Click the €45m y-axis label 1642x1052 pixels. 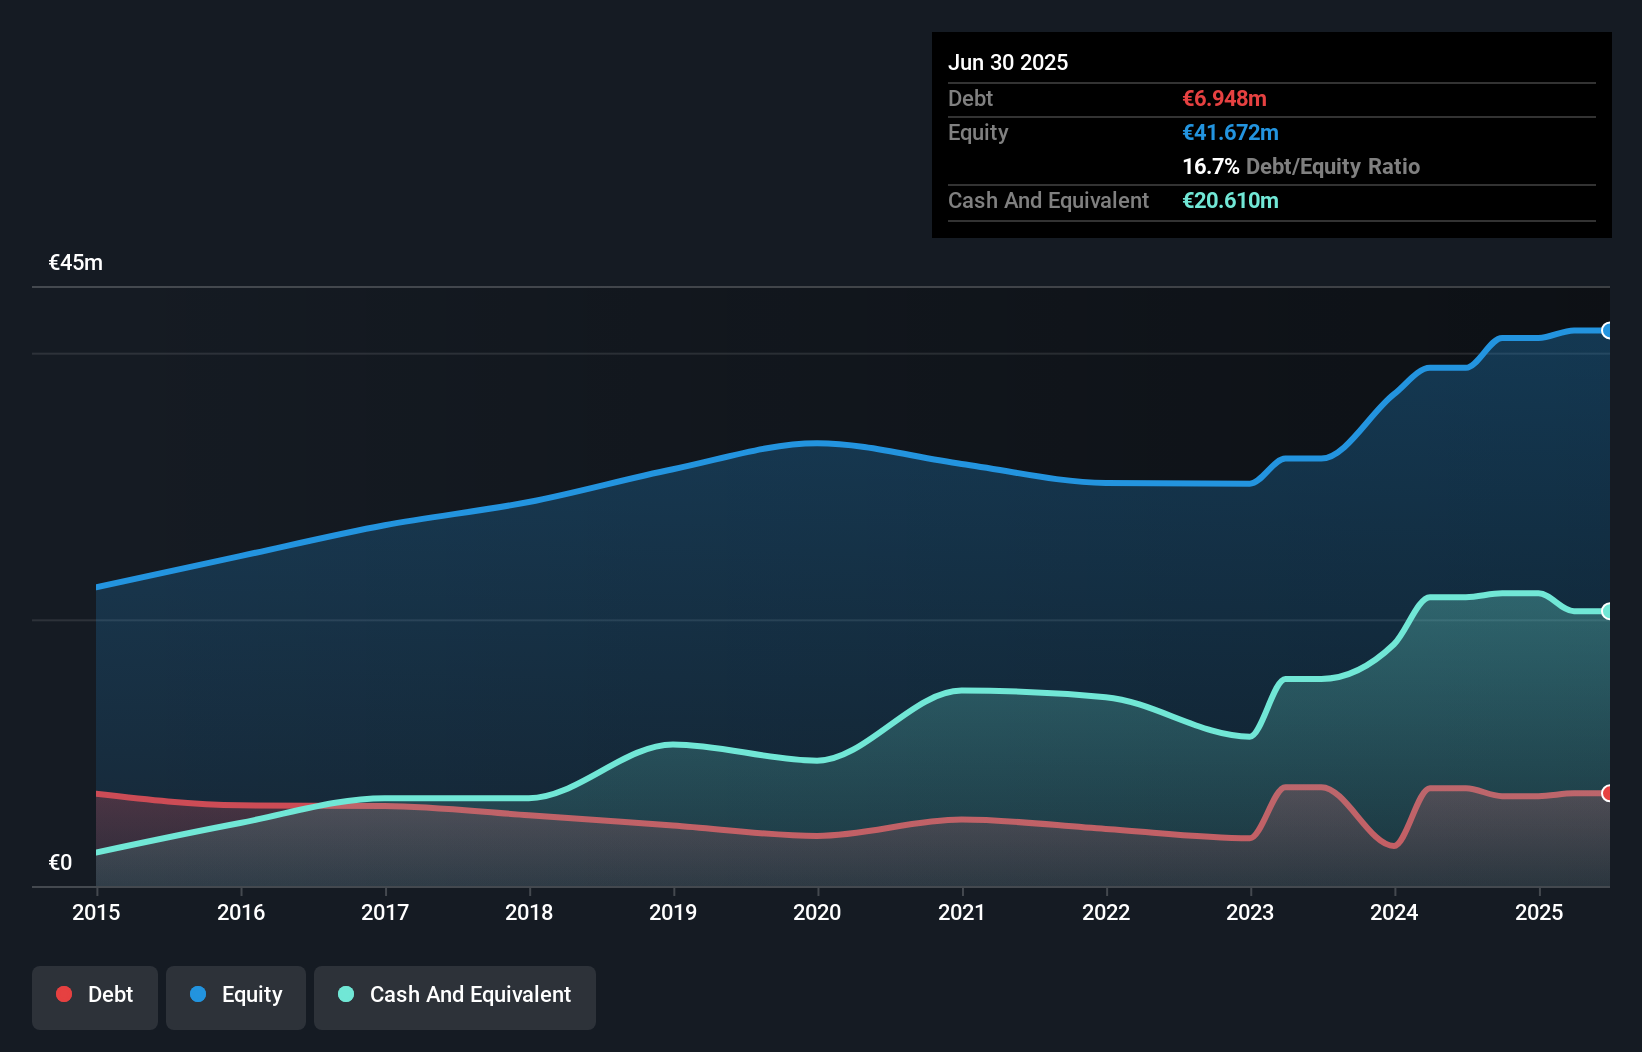click(x=76, y=263)
